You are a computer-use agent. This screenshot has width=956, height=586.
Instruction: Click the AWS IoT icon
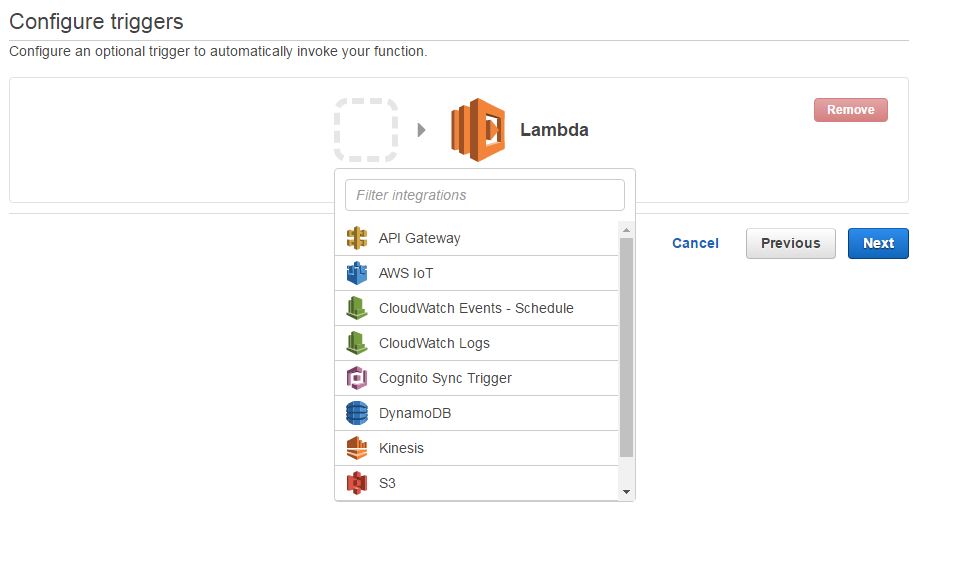(x=357, y=273)
